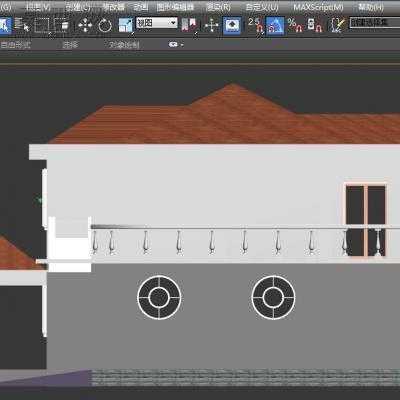Toggle the 2.5D Snaps magnet
This screenshot has height=400, width=400.
(x=255, y=25)
